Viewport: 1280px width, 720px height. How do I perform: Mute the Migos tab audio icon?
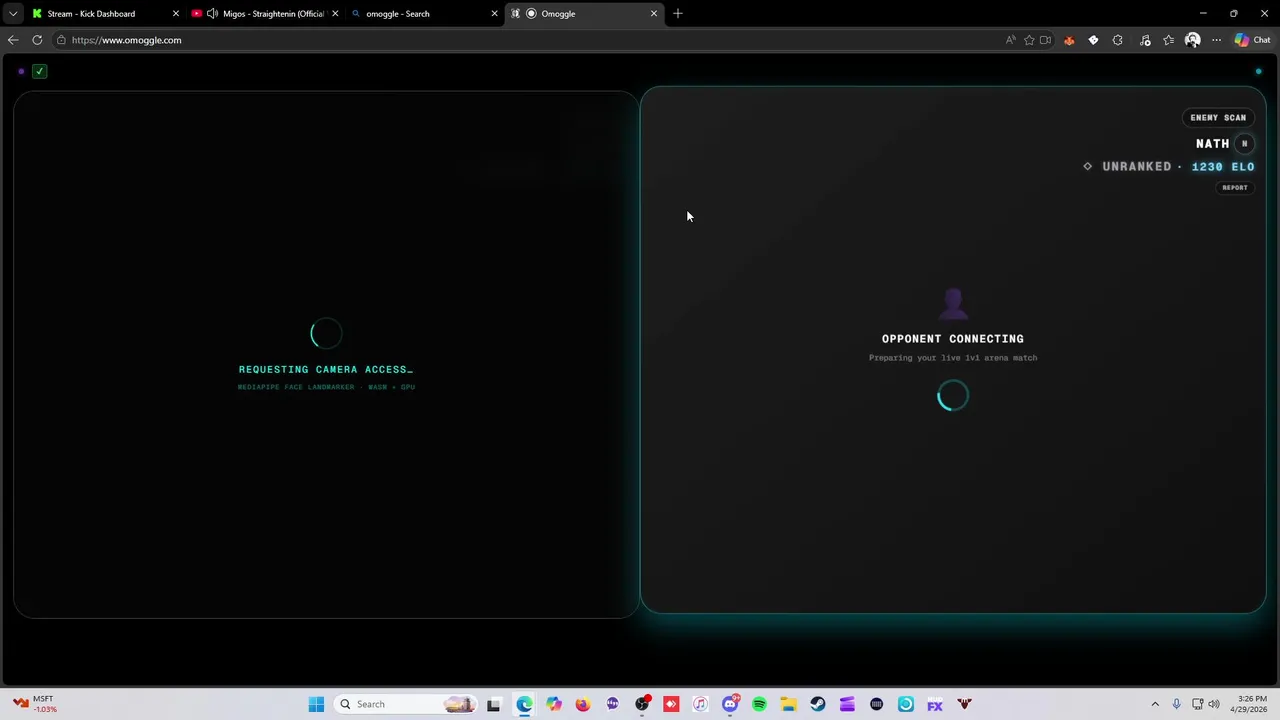click(x=212, y=14)
